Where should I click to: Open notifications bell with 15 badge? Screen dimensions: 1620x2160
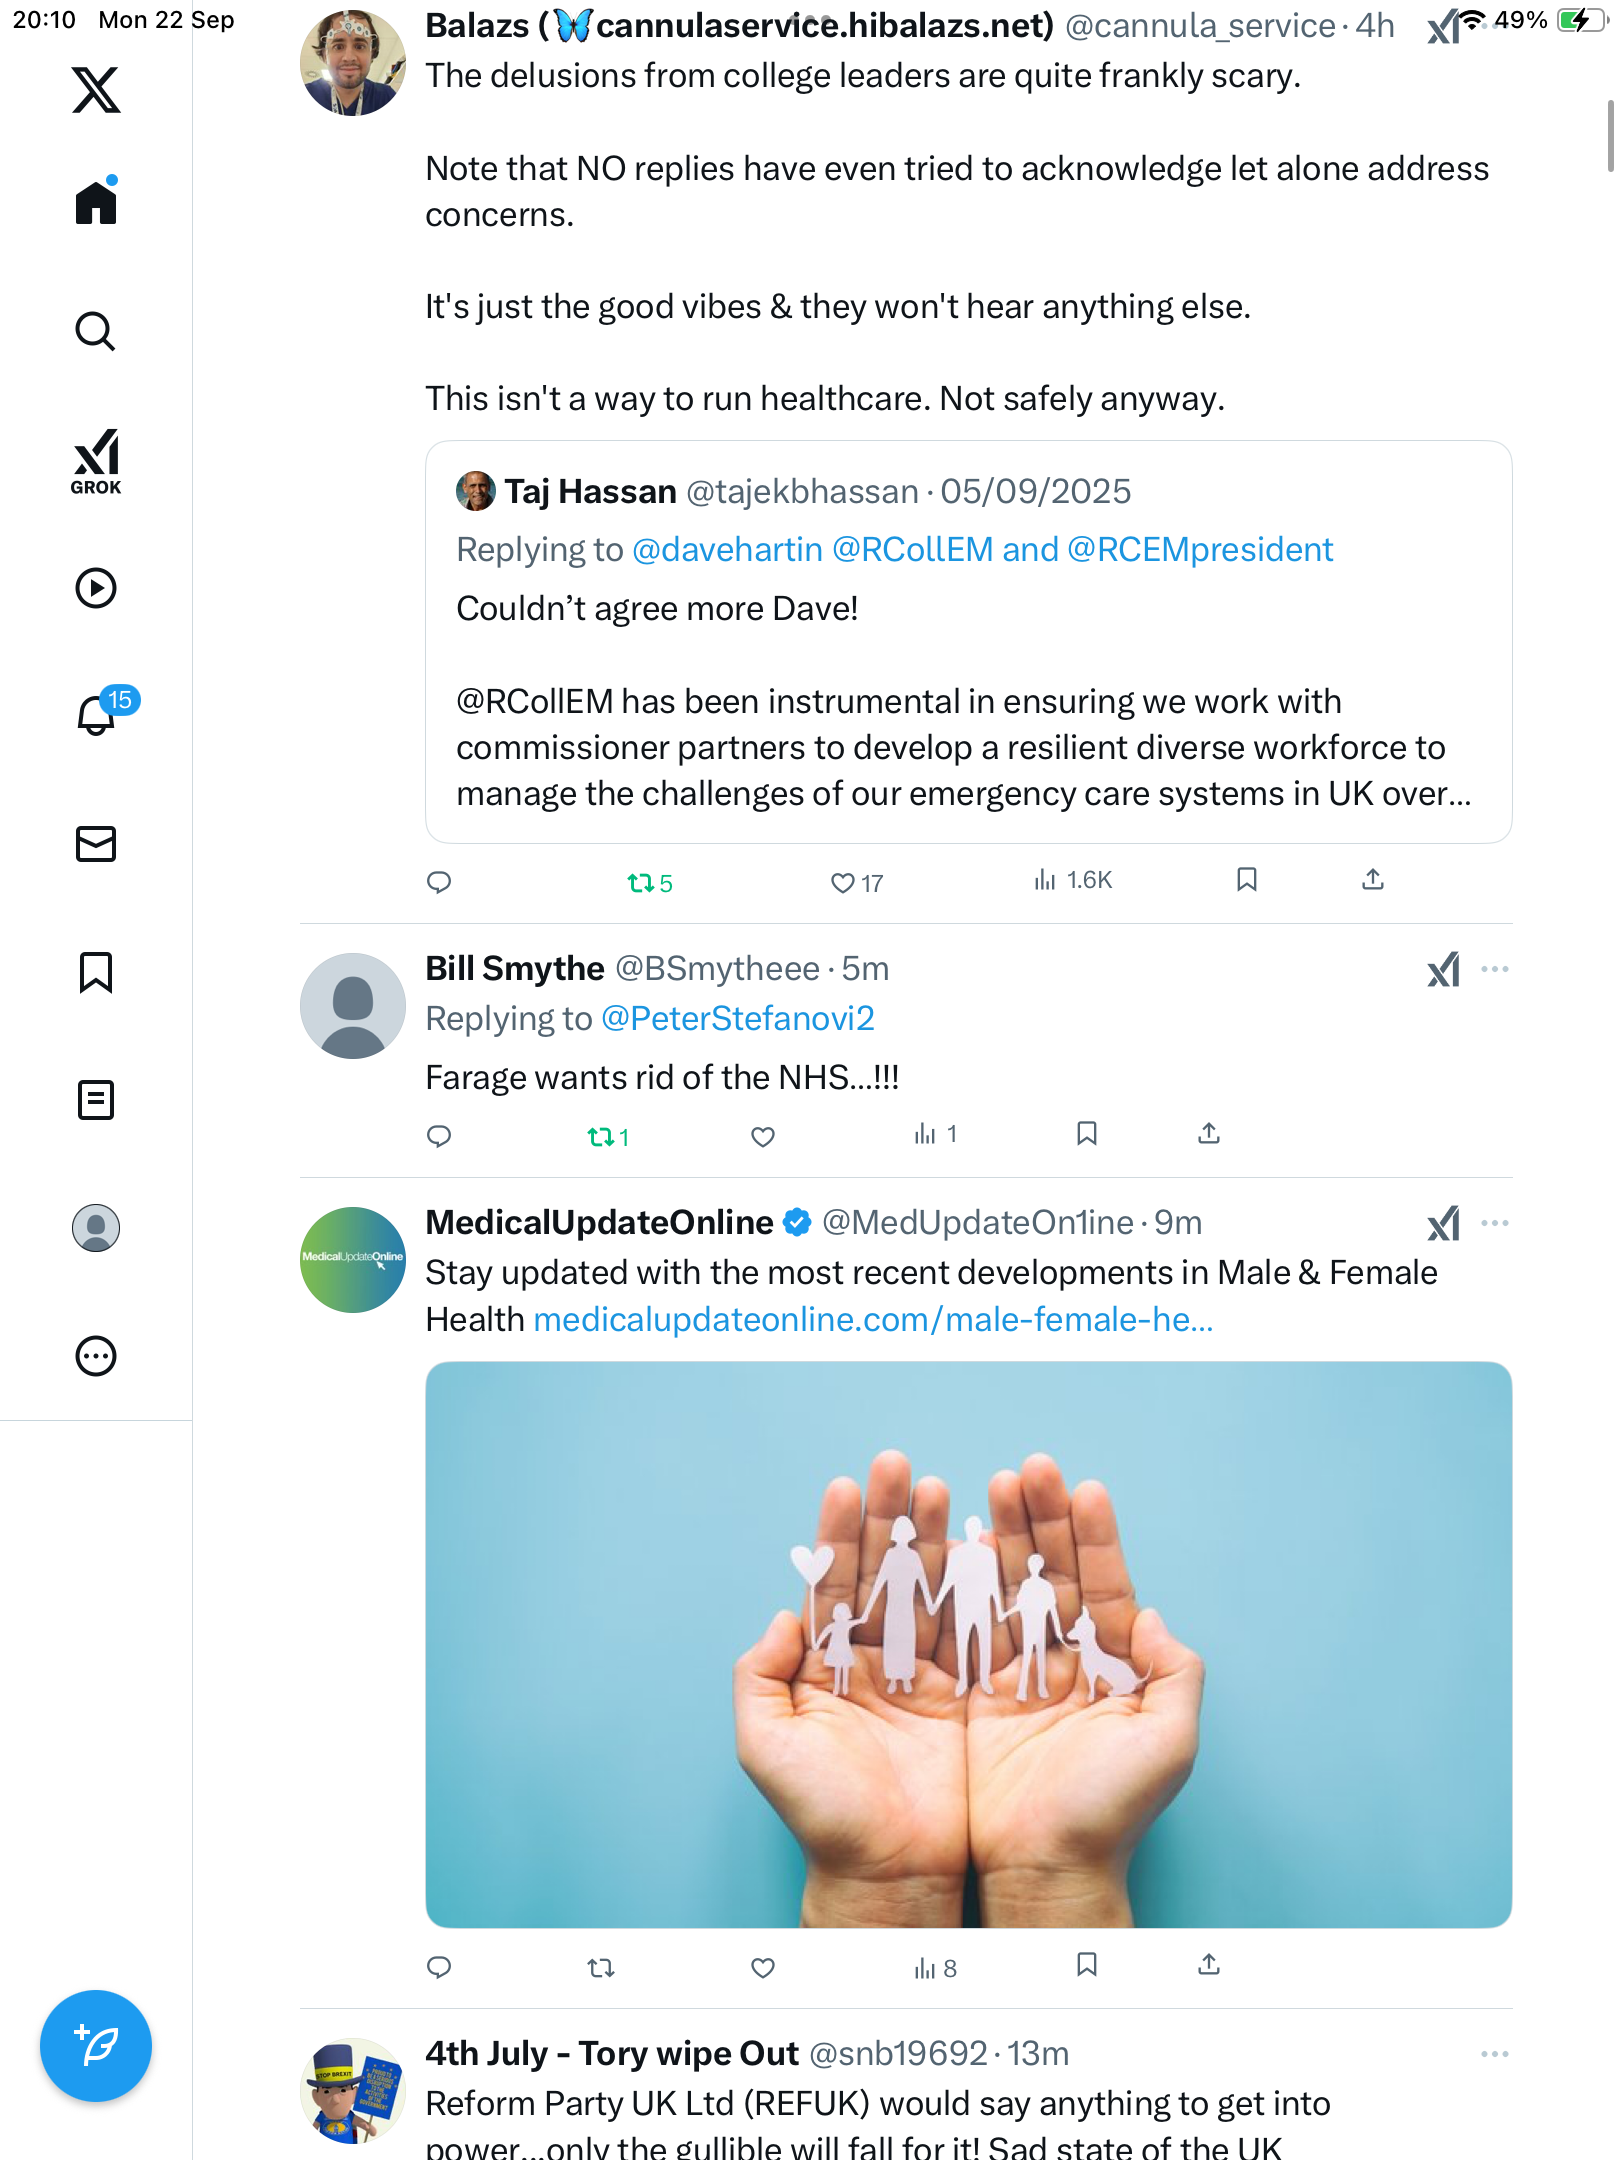98,714
